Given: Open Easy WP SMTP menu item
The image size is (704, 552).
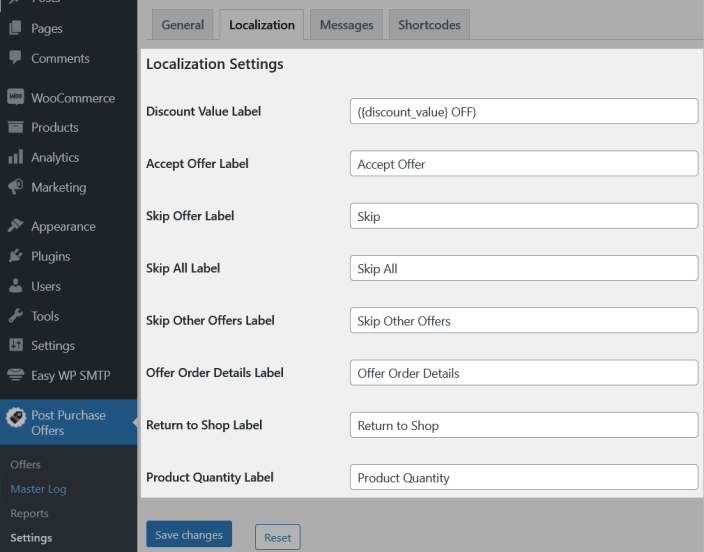Looking at the screenshot, I should (70, 375).
